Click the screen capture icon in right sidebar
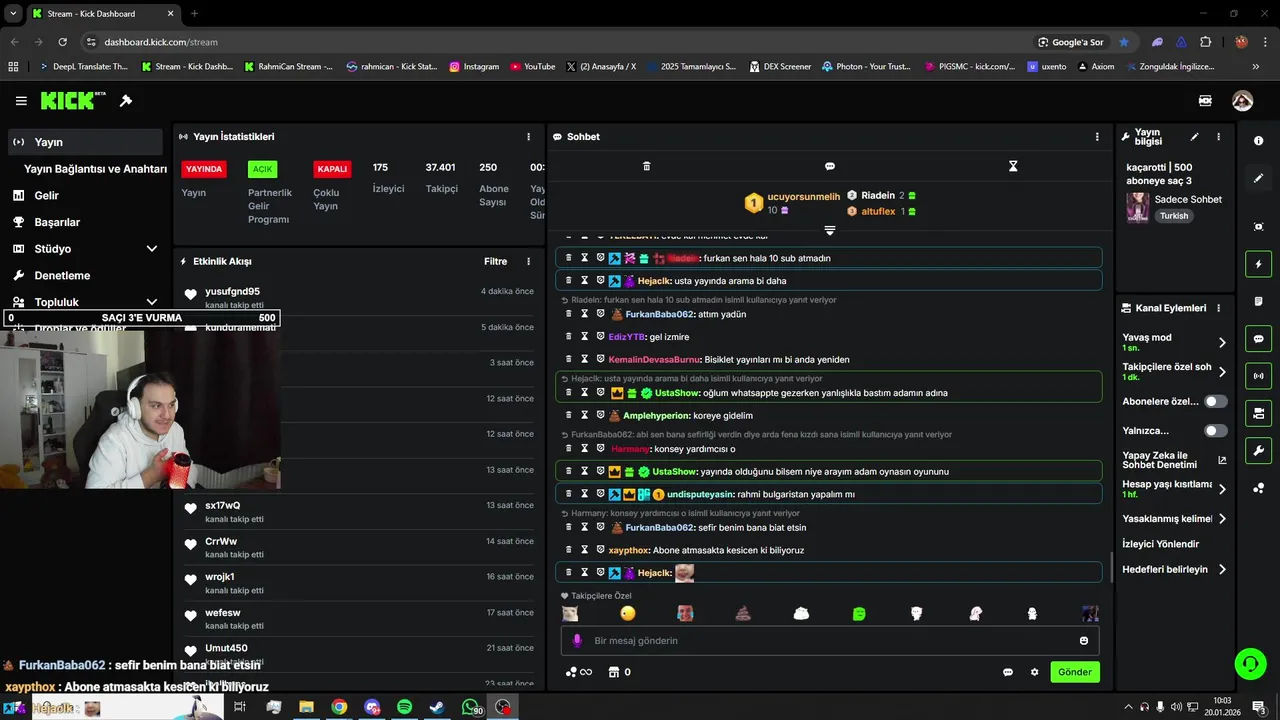This screenshot has width=1280, height=720. [x=1258, y=227]
